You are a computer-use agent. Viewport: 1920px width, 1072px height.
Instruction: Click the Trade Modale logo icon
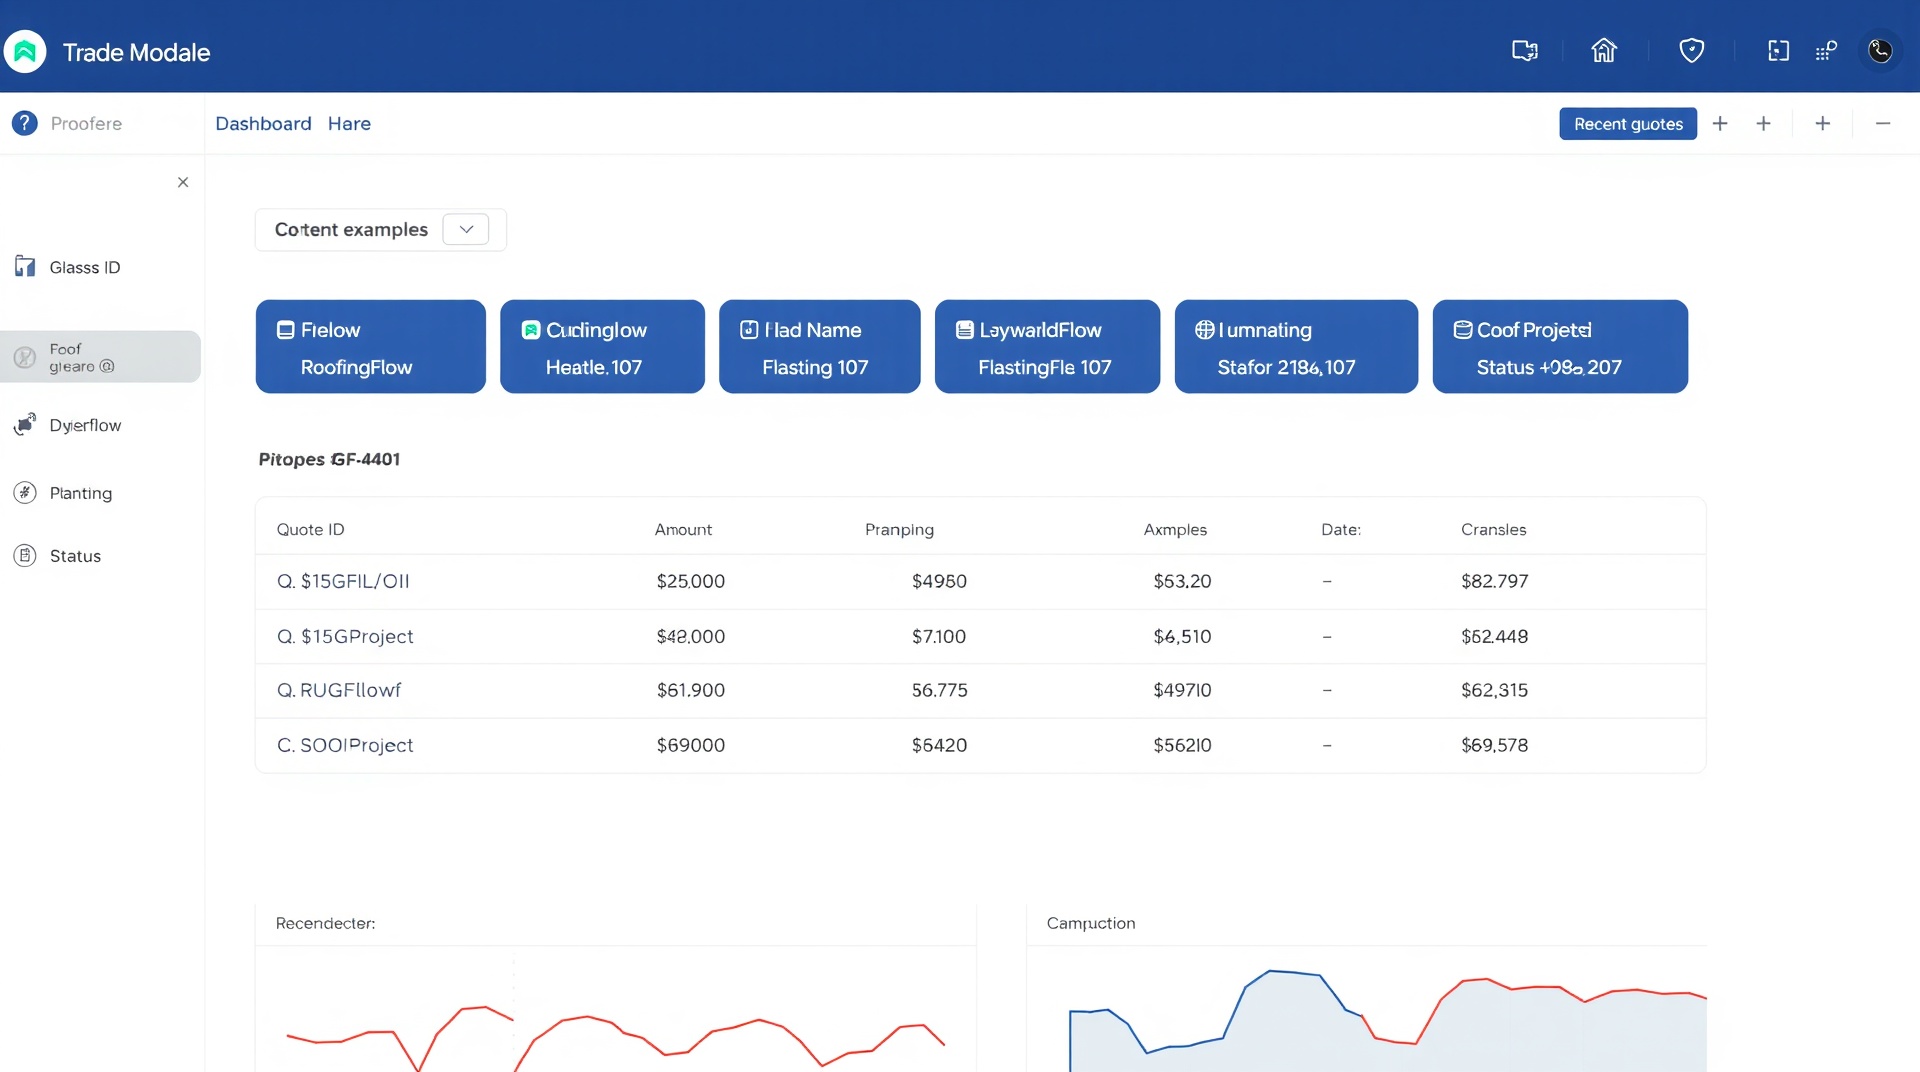25,52
